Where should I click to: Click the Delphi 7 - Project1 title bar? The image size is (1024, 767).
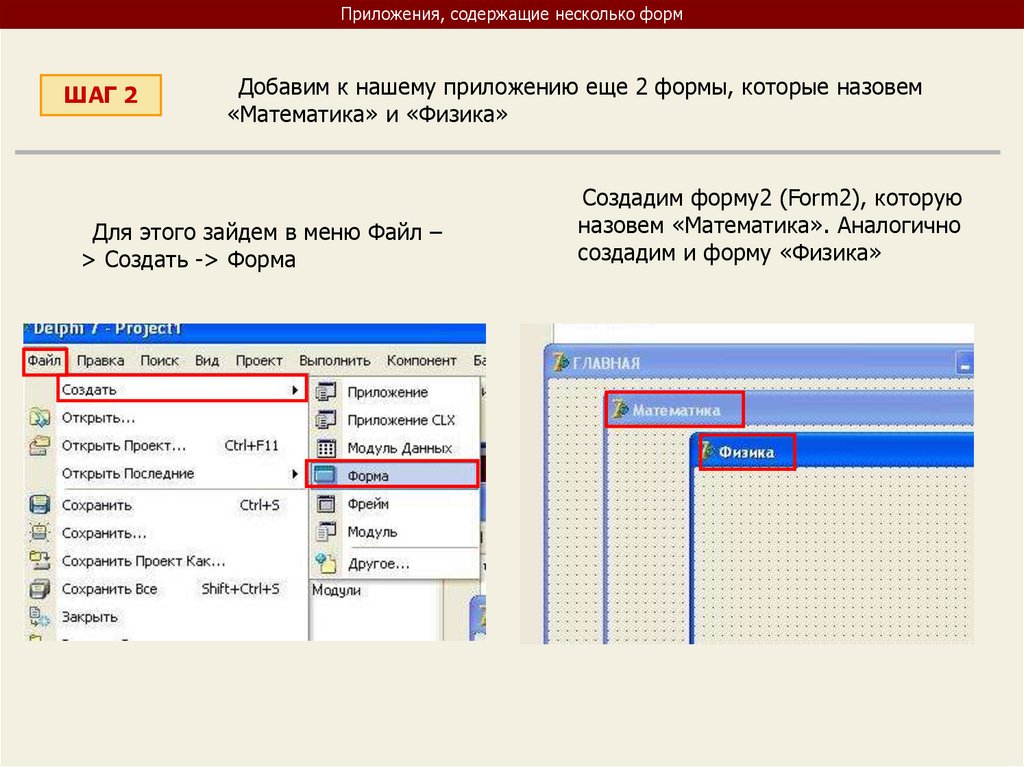pos(255,331)
